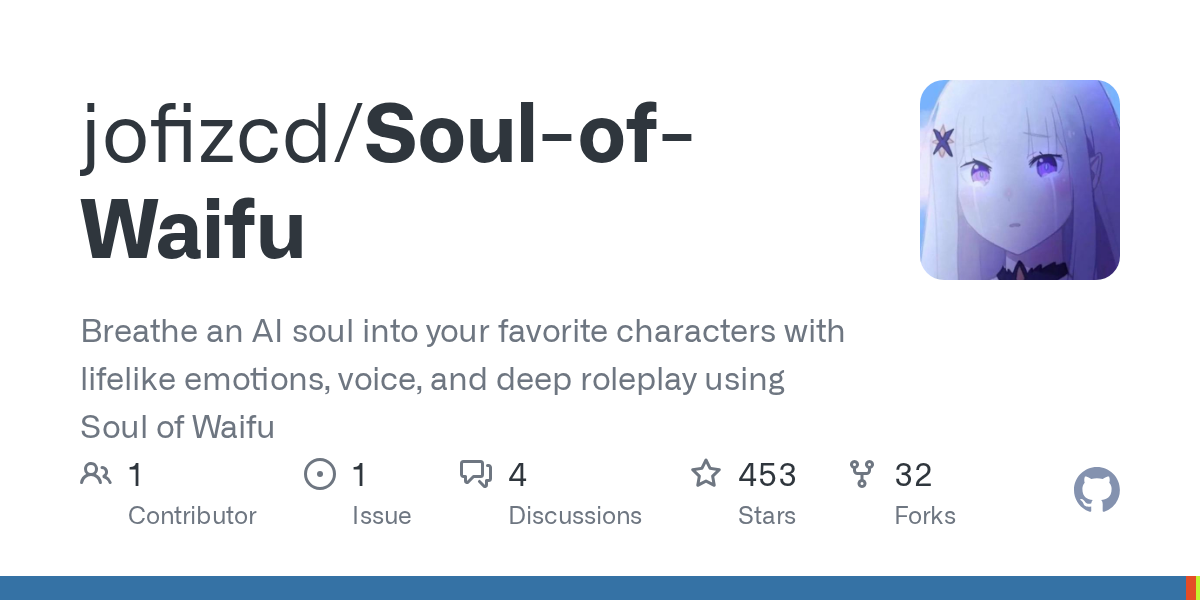Image resolution: width=1200 pixels, height=600 pixels.
Task: Click the repository description text
Action: (462, 379)
